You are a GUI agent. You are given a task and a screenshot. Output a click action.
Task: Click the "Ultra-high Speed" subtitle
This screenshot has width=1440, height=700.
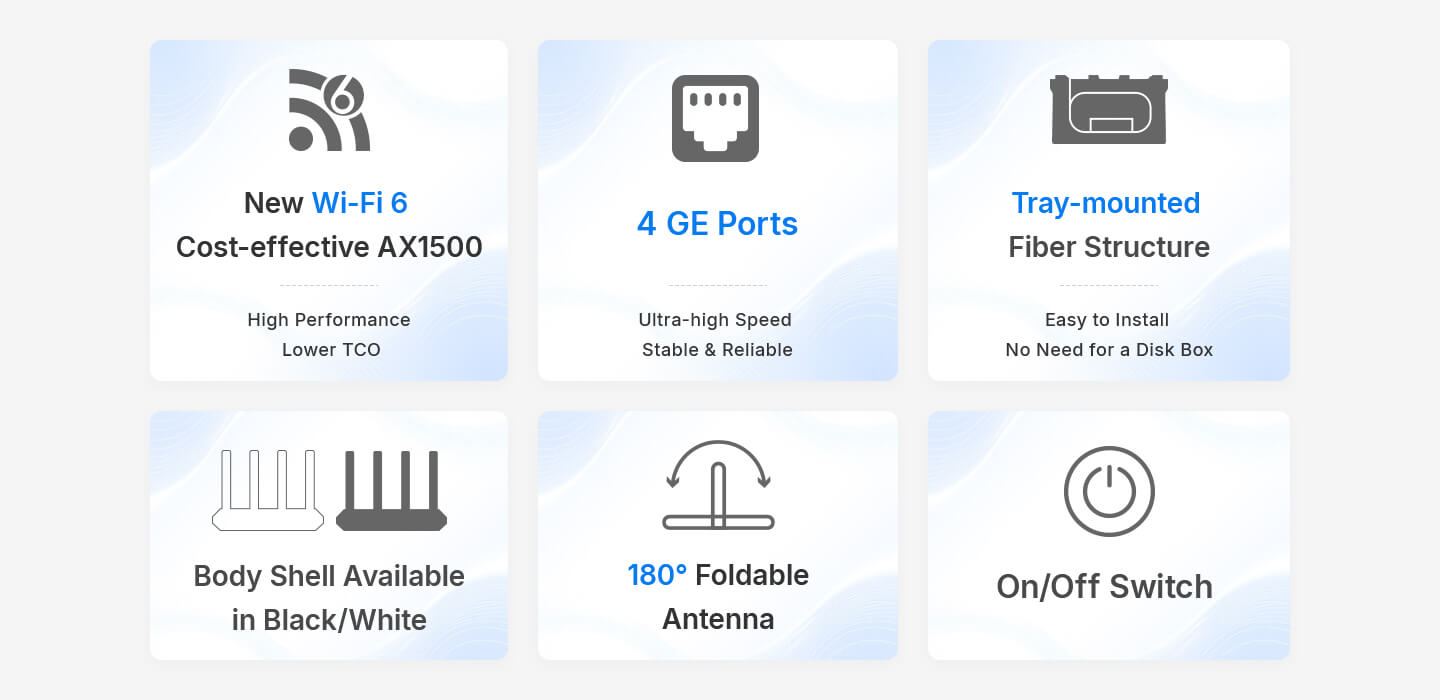point(715,320)
